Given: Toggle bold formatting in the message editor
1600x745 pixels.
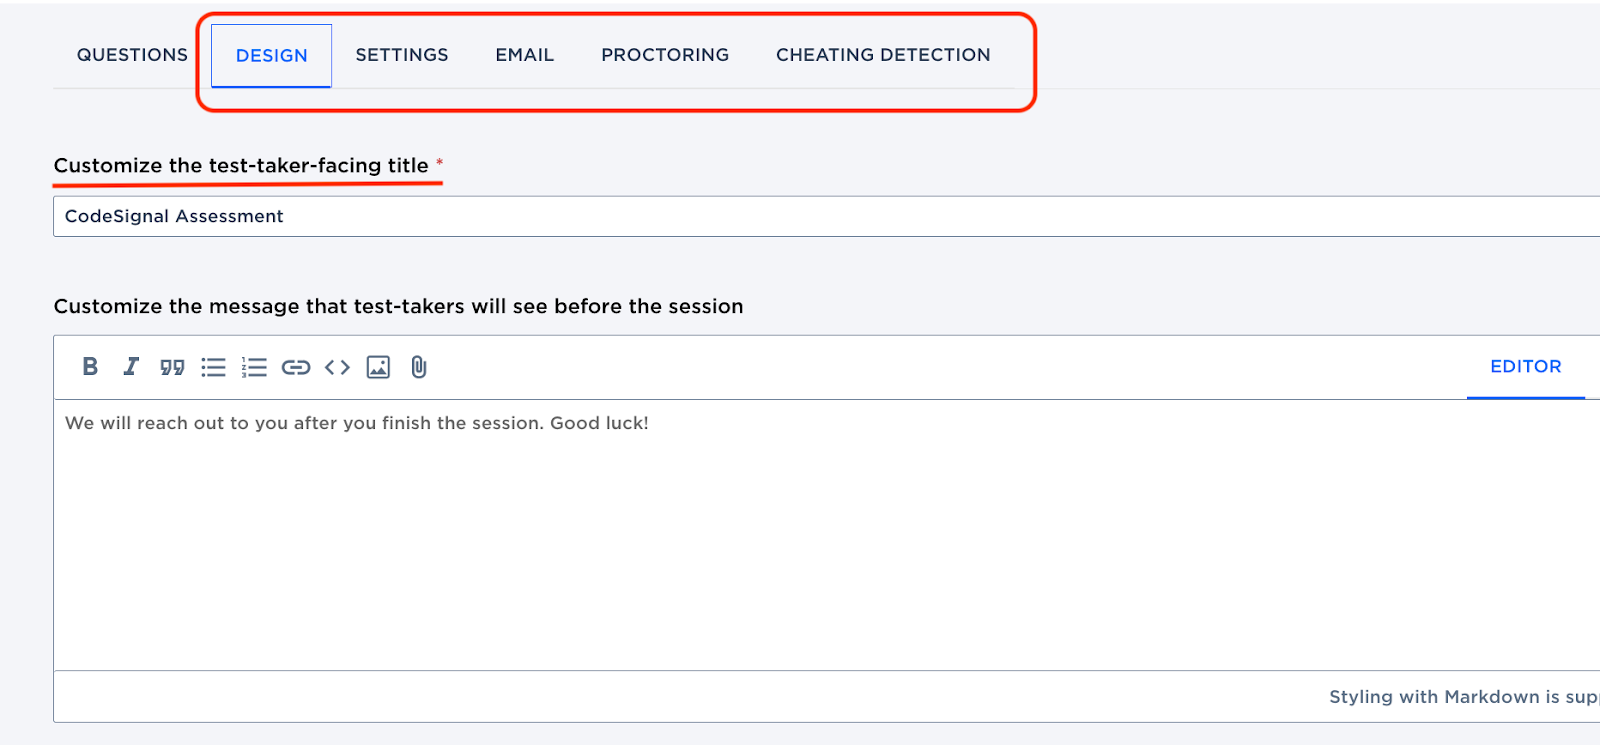Looking at the screenshot, I should point(90,367).
